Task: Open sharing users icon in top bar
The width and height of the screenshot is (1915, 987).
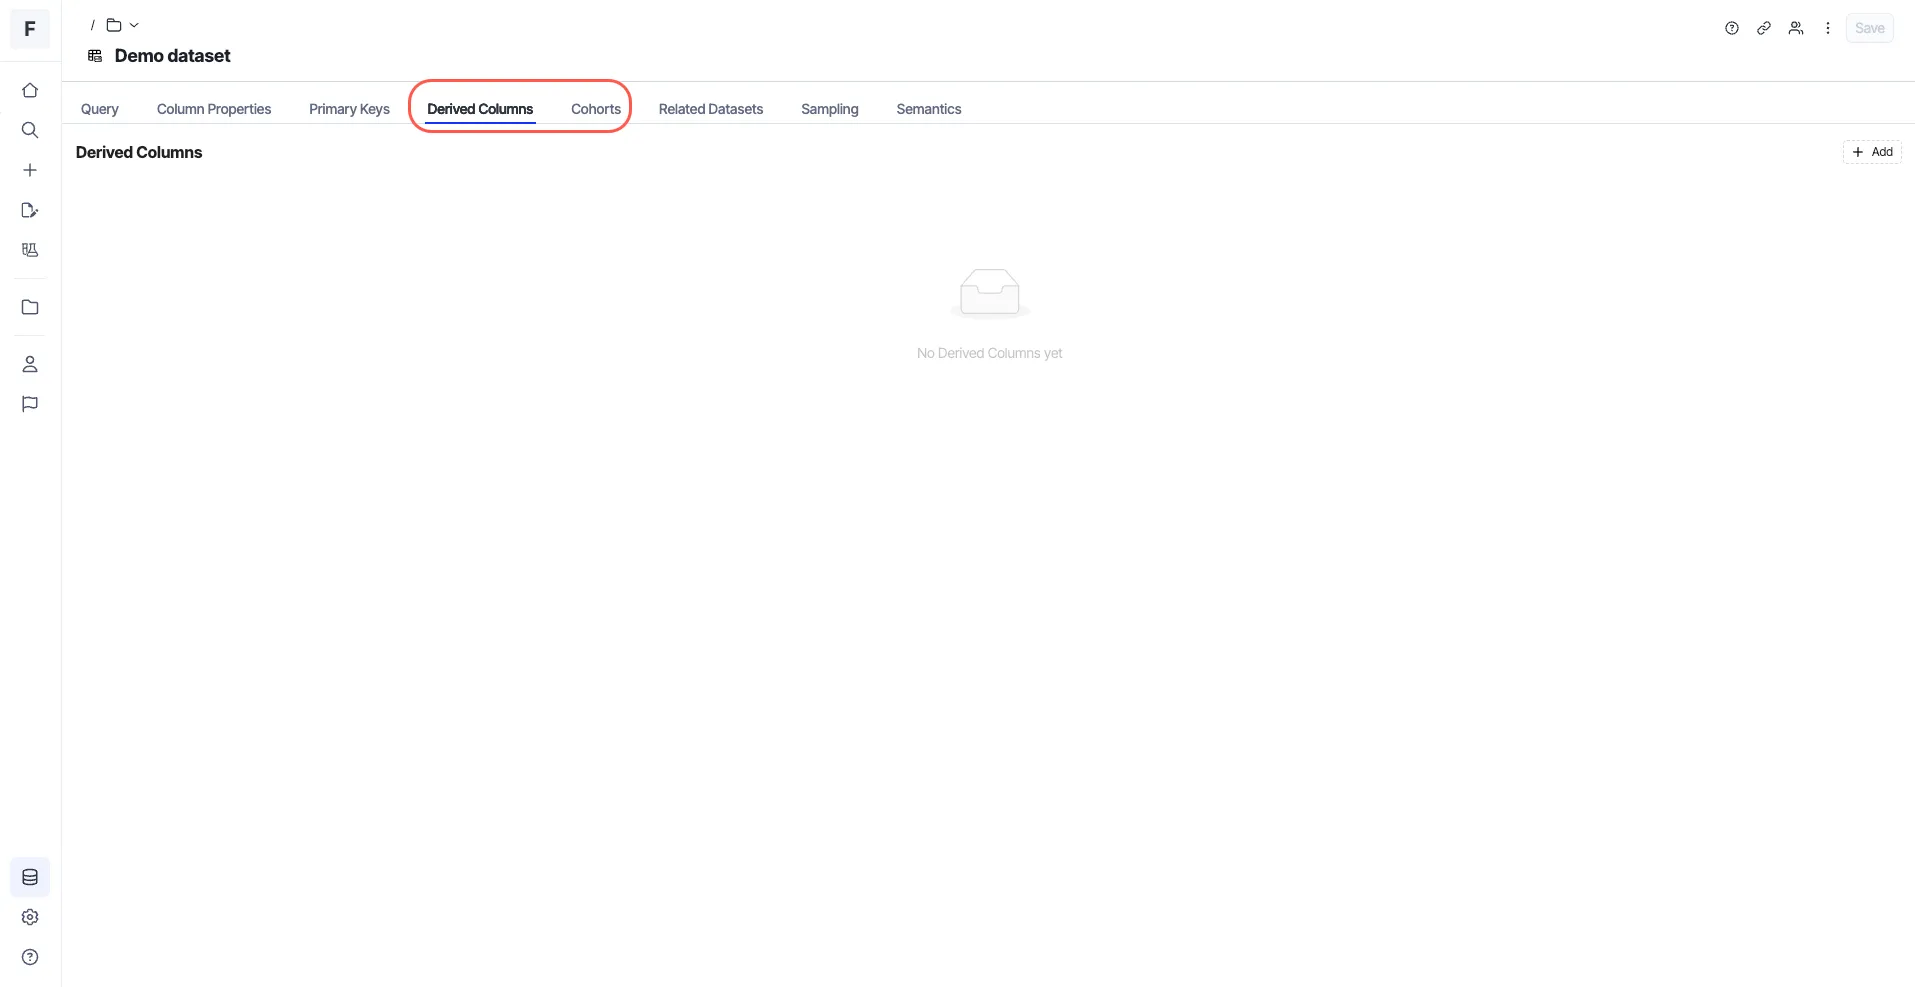Action: pyautogui.click(x=1796, y=28)
